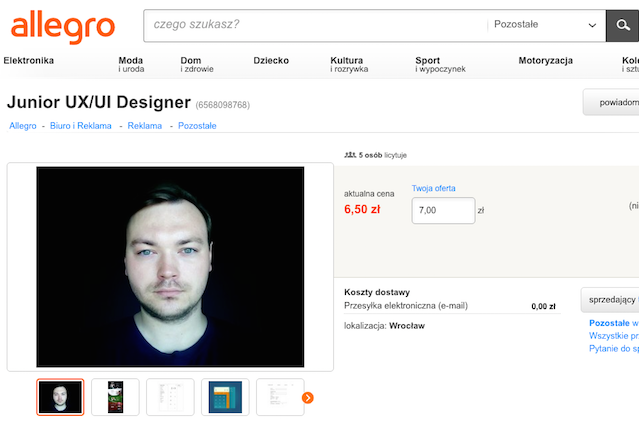Select the first portrait thumbnail
The height and width of the screenshot is (426, 639).
point(61,397)
